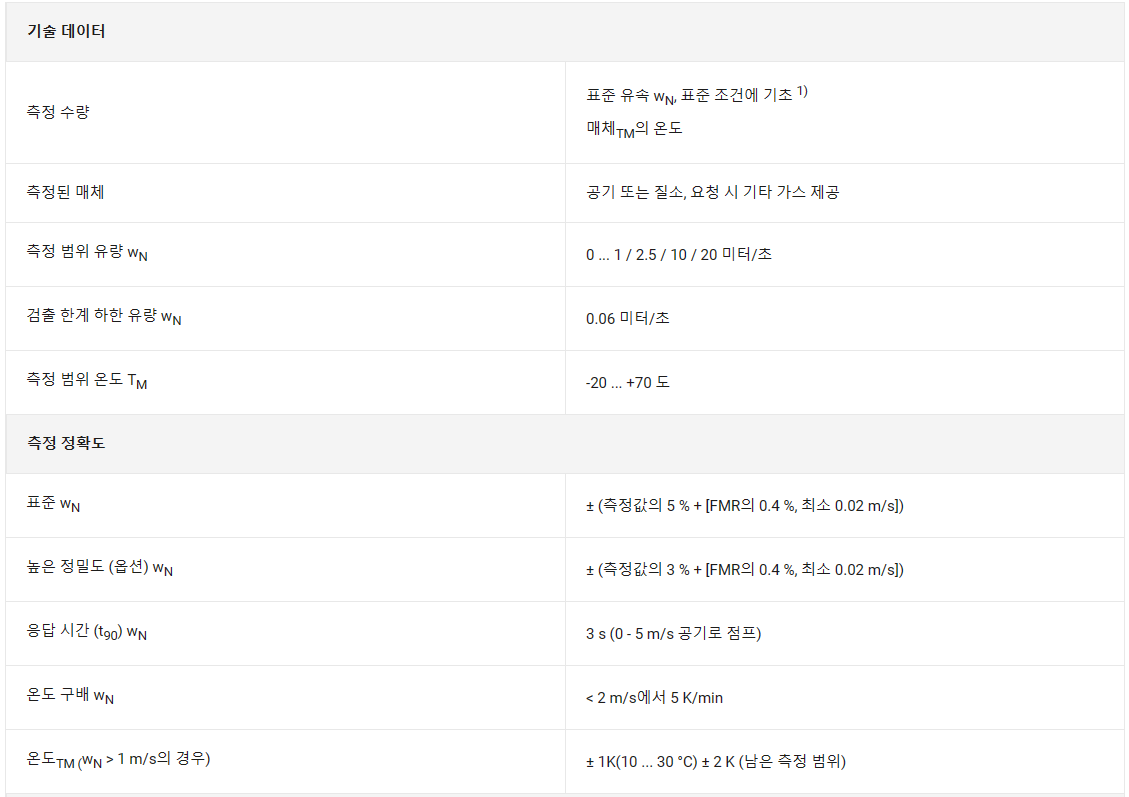Click the 0.06 미터/초 value
This screenshot has width=1129, height=797.
click(628, 318)
